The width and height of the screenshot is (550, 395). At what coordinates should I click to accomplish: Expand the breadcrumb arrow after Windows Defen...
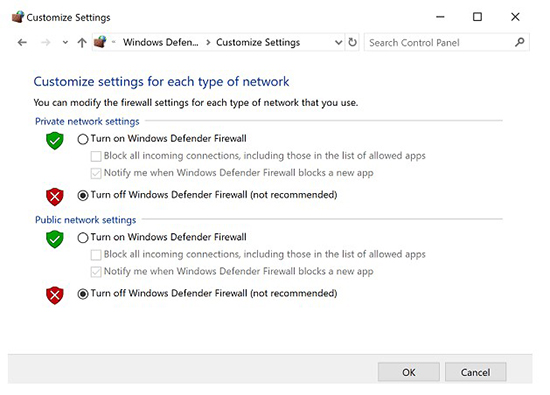[208, 42]
